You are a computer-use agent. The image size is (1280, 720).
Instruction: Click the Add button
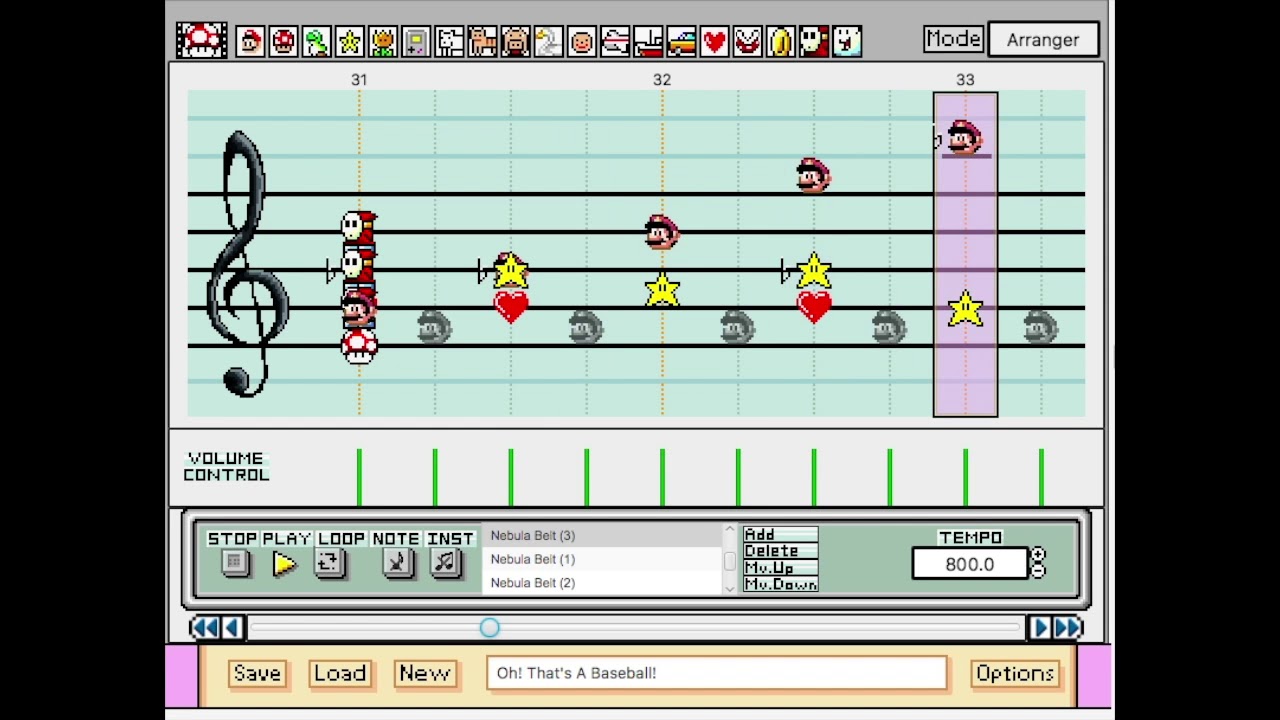tap(780, 535)
